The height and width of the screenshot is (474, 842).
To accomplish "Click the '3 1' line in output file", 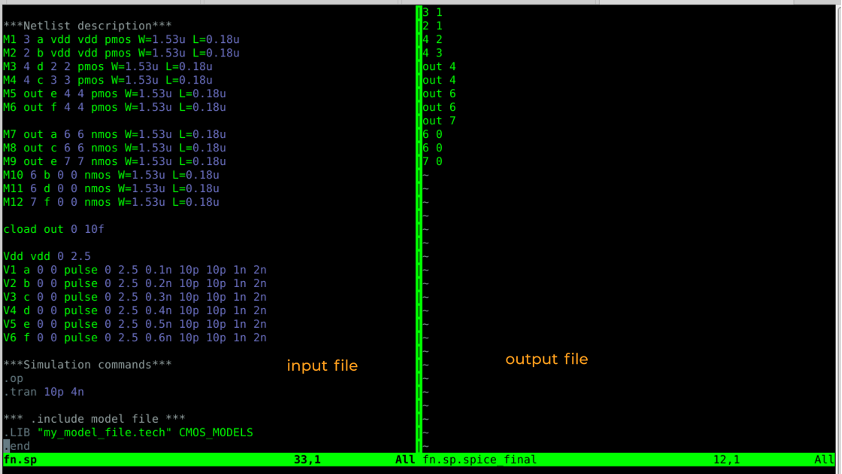I will point(432,12).
